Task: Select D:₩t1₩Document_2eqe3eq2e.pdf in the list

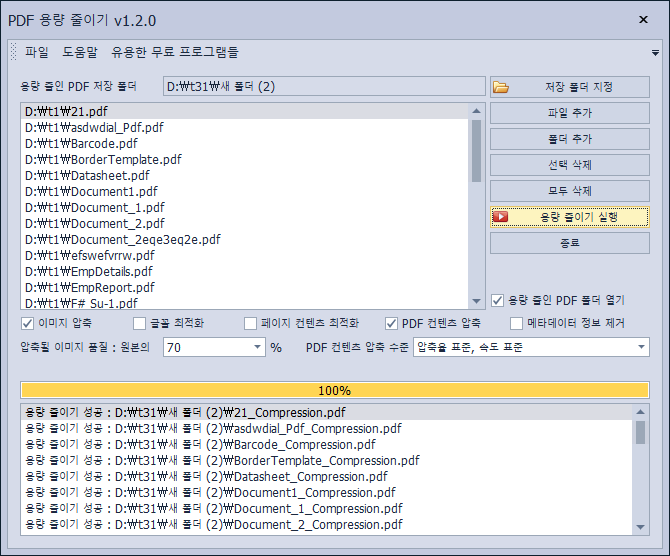Action: coord(245,240)
